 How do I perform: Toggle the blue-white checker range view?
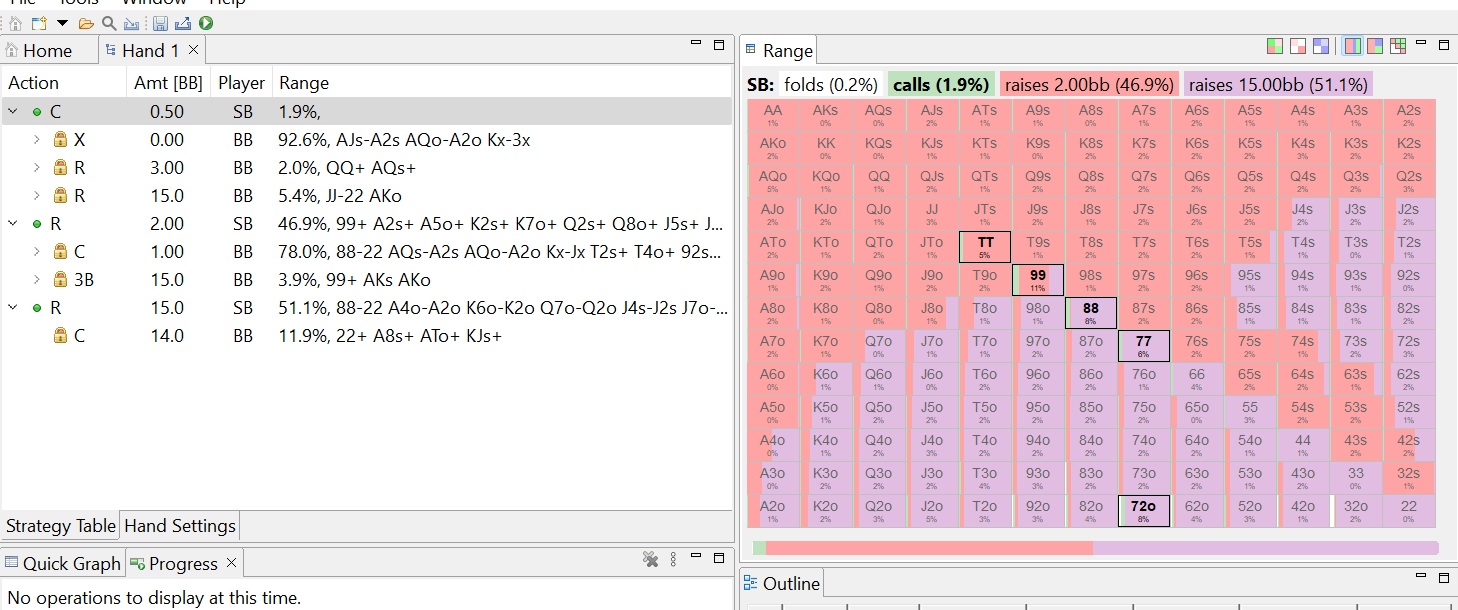click(1322, 46)
